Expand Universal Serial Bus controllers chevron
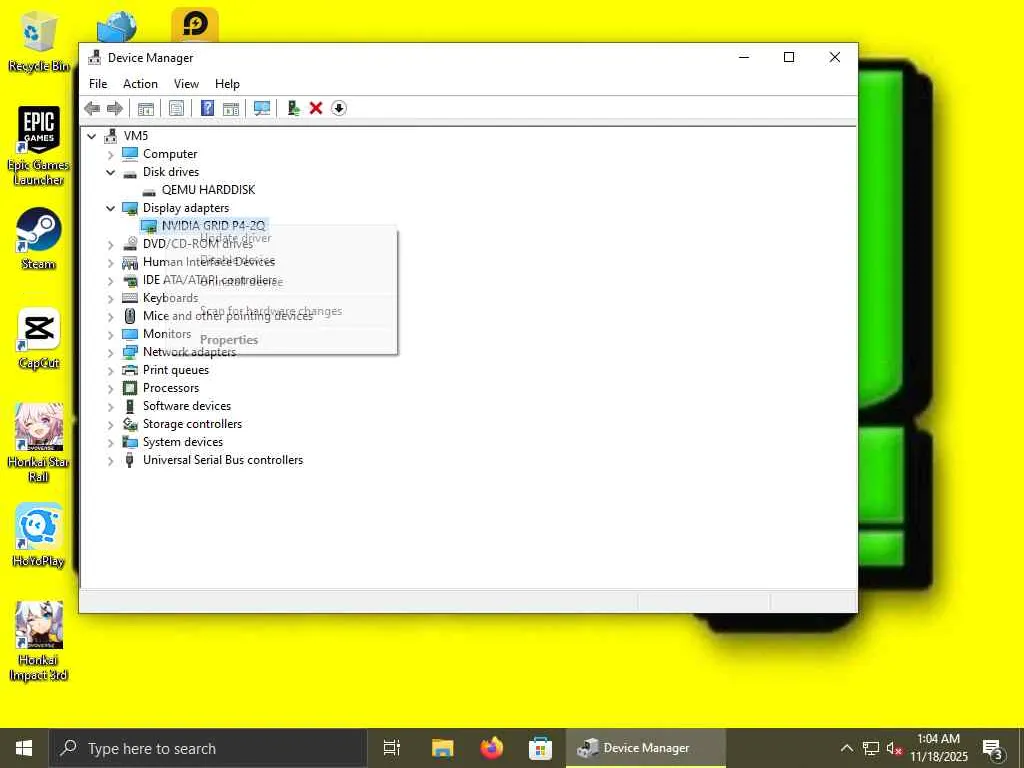The width and height of the screenshot is (1024, 768). (110, 460)
